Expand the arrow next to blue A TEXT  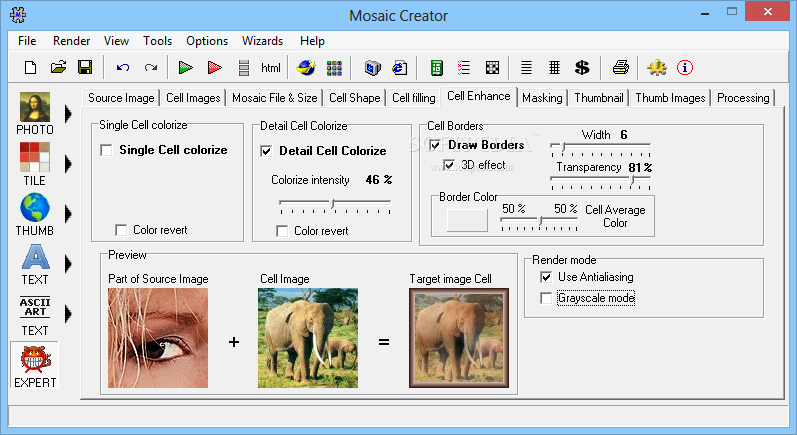click(x=68, y=264)
